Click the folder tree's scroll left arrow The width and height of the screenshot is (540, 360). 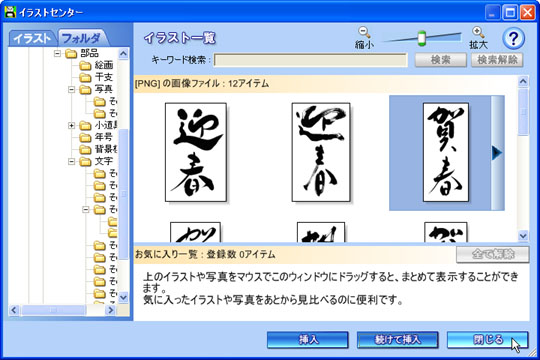[x=14, y=310]
